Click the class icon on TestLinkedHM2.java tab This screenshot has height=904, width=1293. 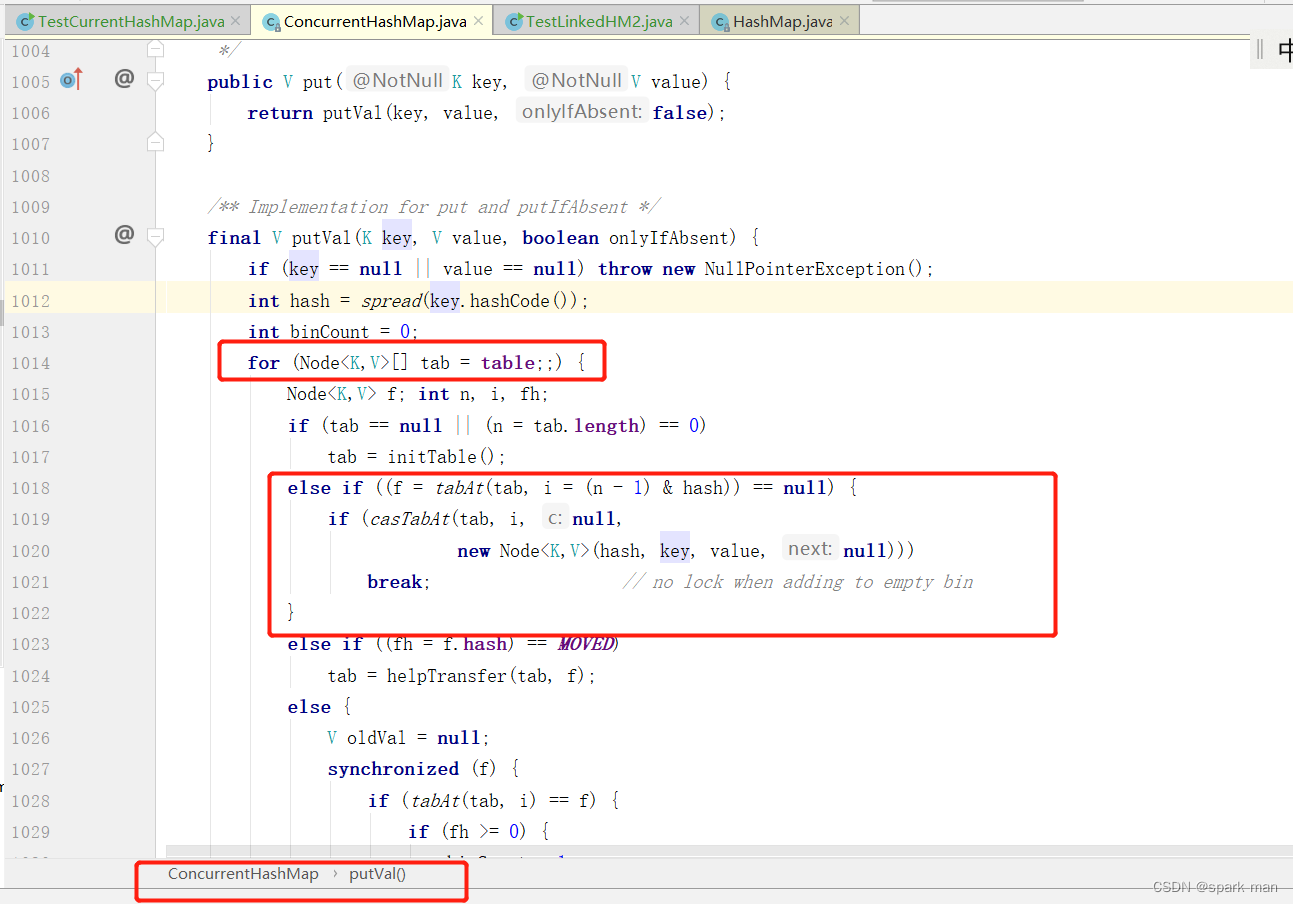514,22
